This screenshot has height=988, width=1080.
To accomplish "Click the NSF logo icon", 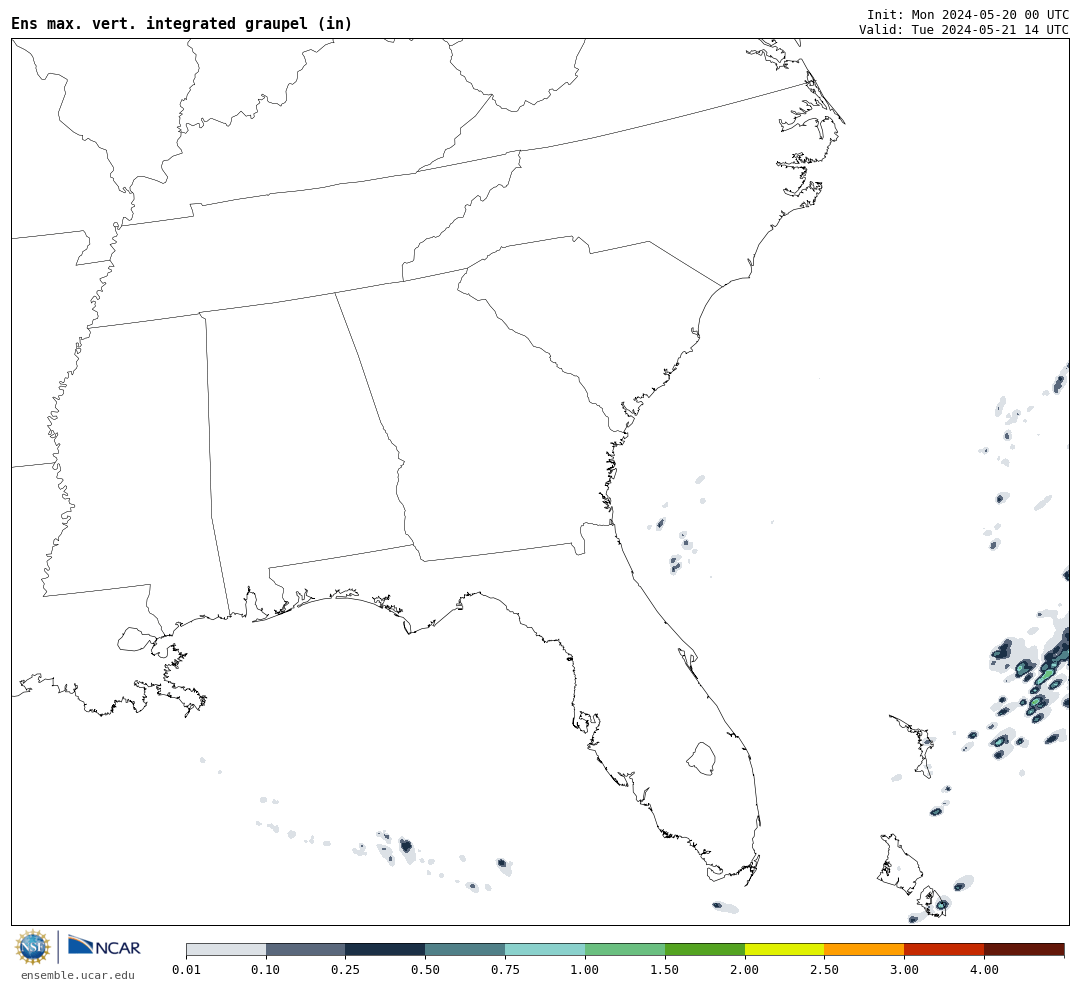I will [32, 947].
